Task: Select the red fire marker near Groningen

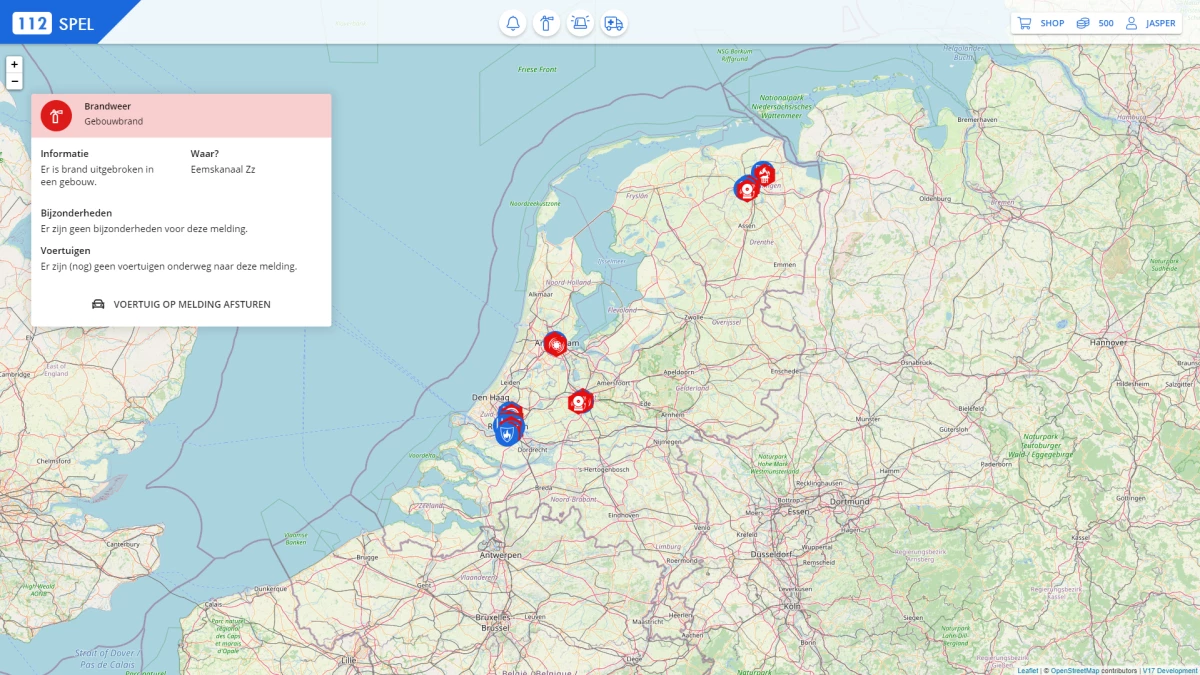Action: tap(764, 174)
